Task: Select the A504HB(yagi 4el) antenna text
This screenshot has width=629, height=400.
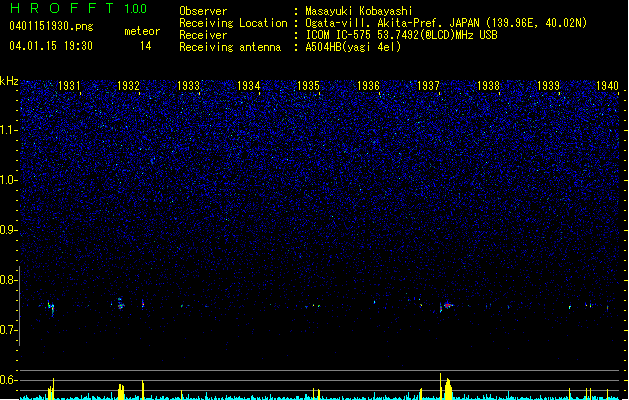Action: [x=353, y=47]
